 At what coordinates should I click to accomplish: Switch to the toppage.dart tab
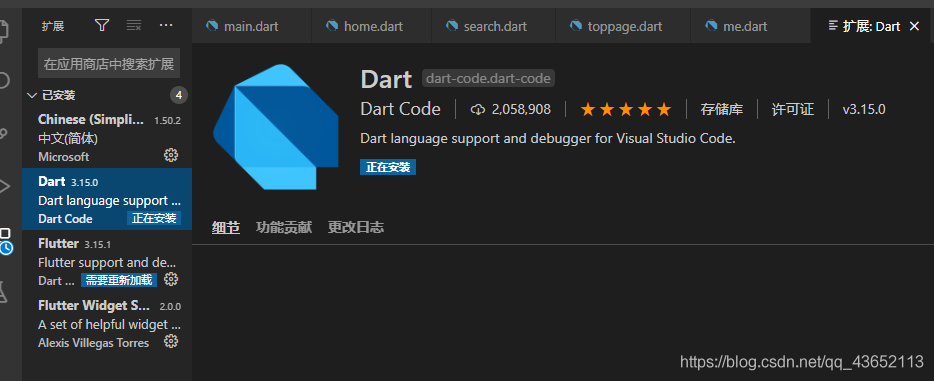point(623,26)
